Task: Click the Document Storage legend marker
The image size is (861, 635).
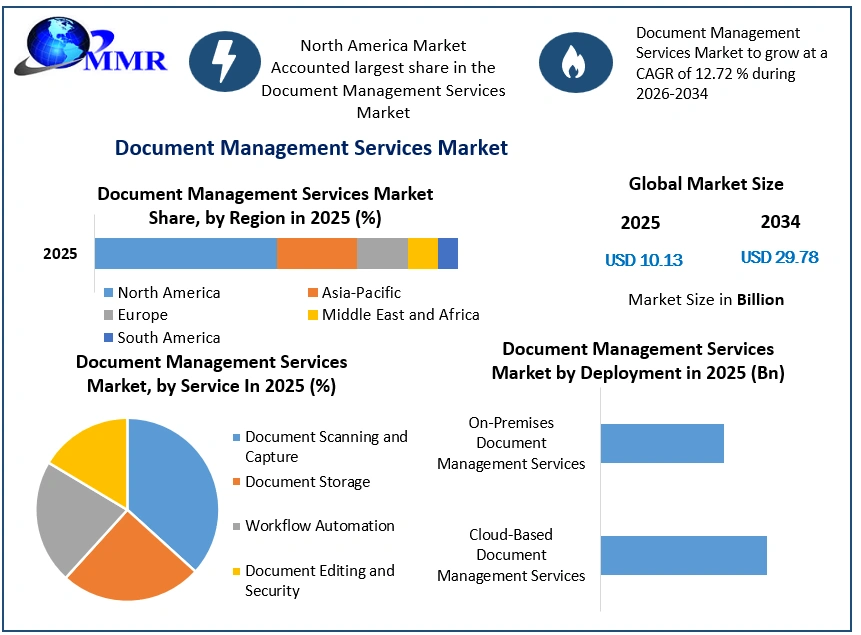Action: (x=237, y=482)
